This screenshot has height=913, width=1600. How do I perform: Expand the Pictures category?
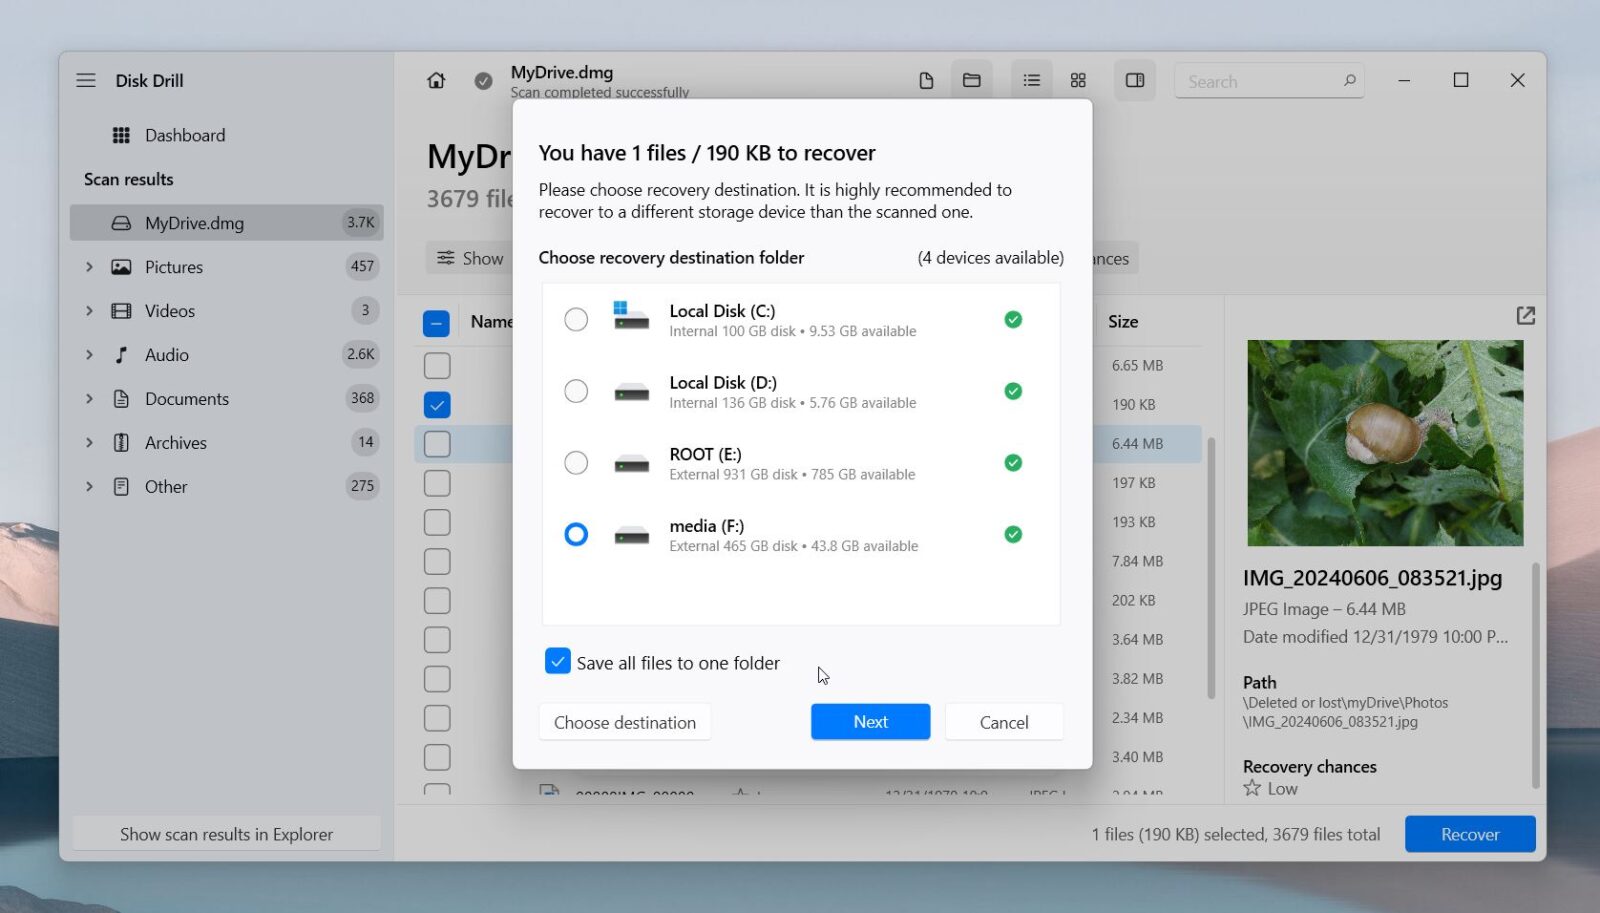[89, 267]
